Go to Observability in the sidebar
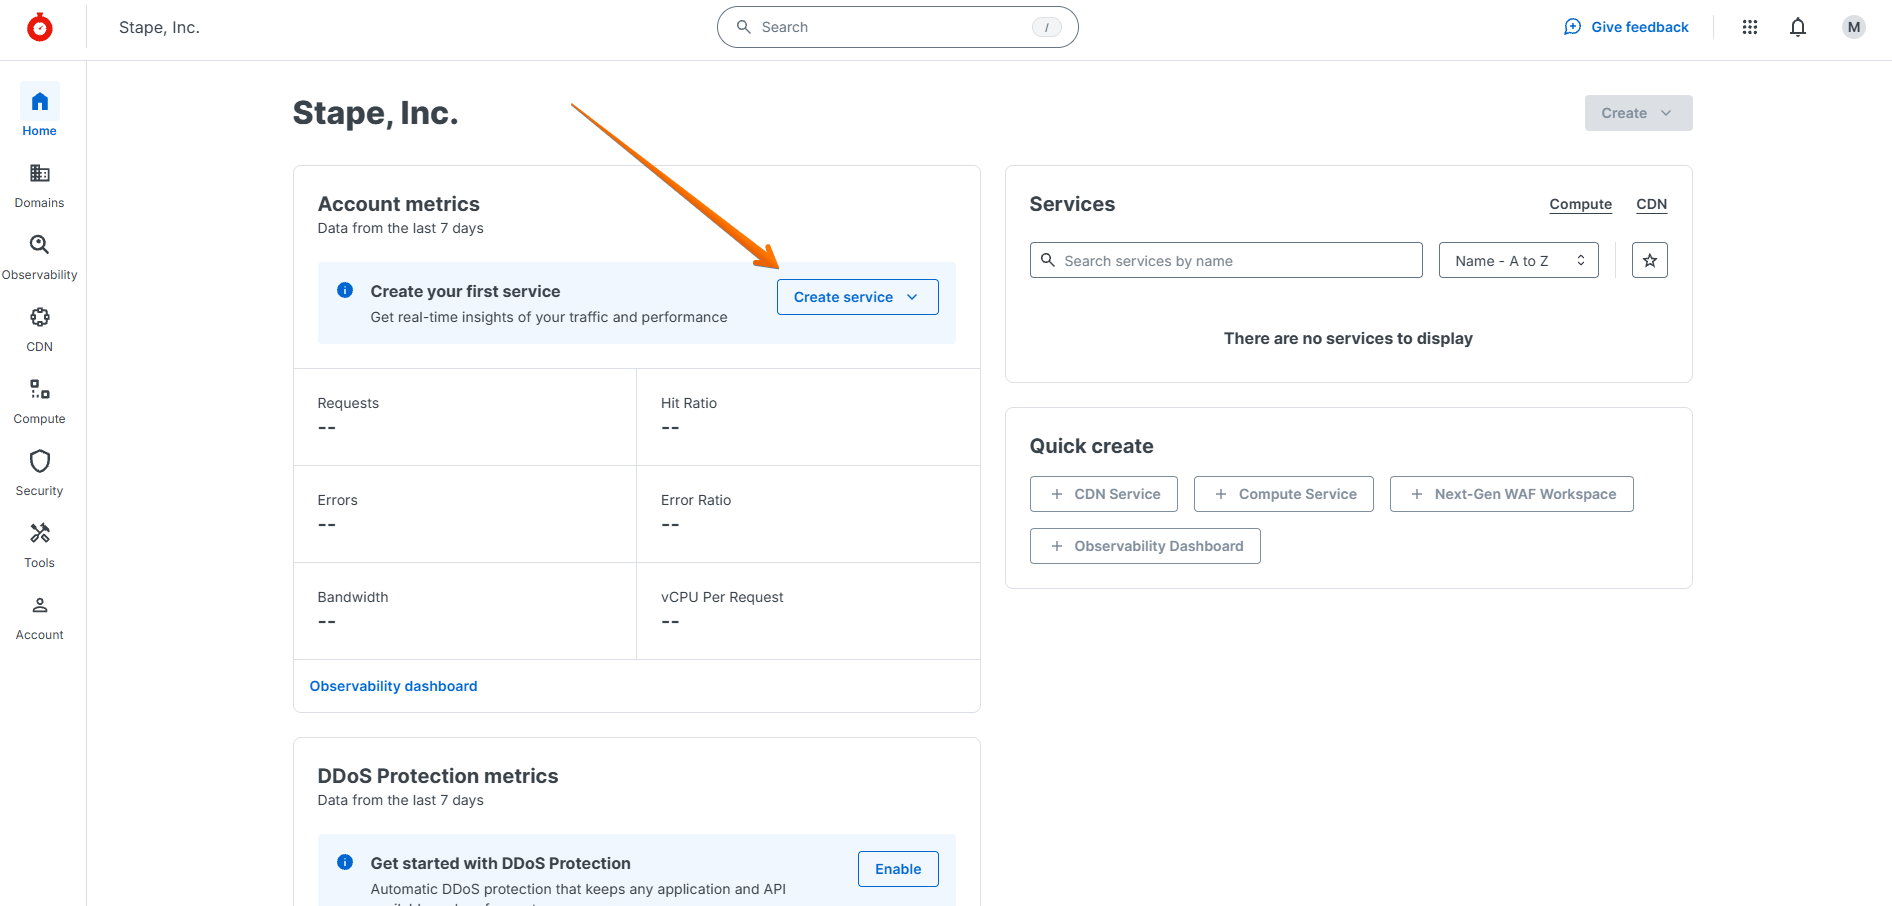This screenshot has height=906, width=1892. point(40,258)
